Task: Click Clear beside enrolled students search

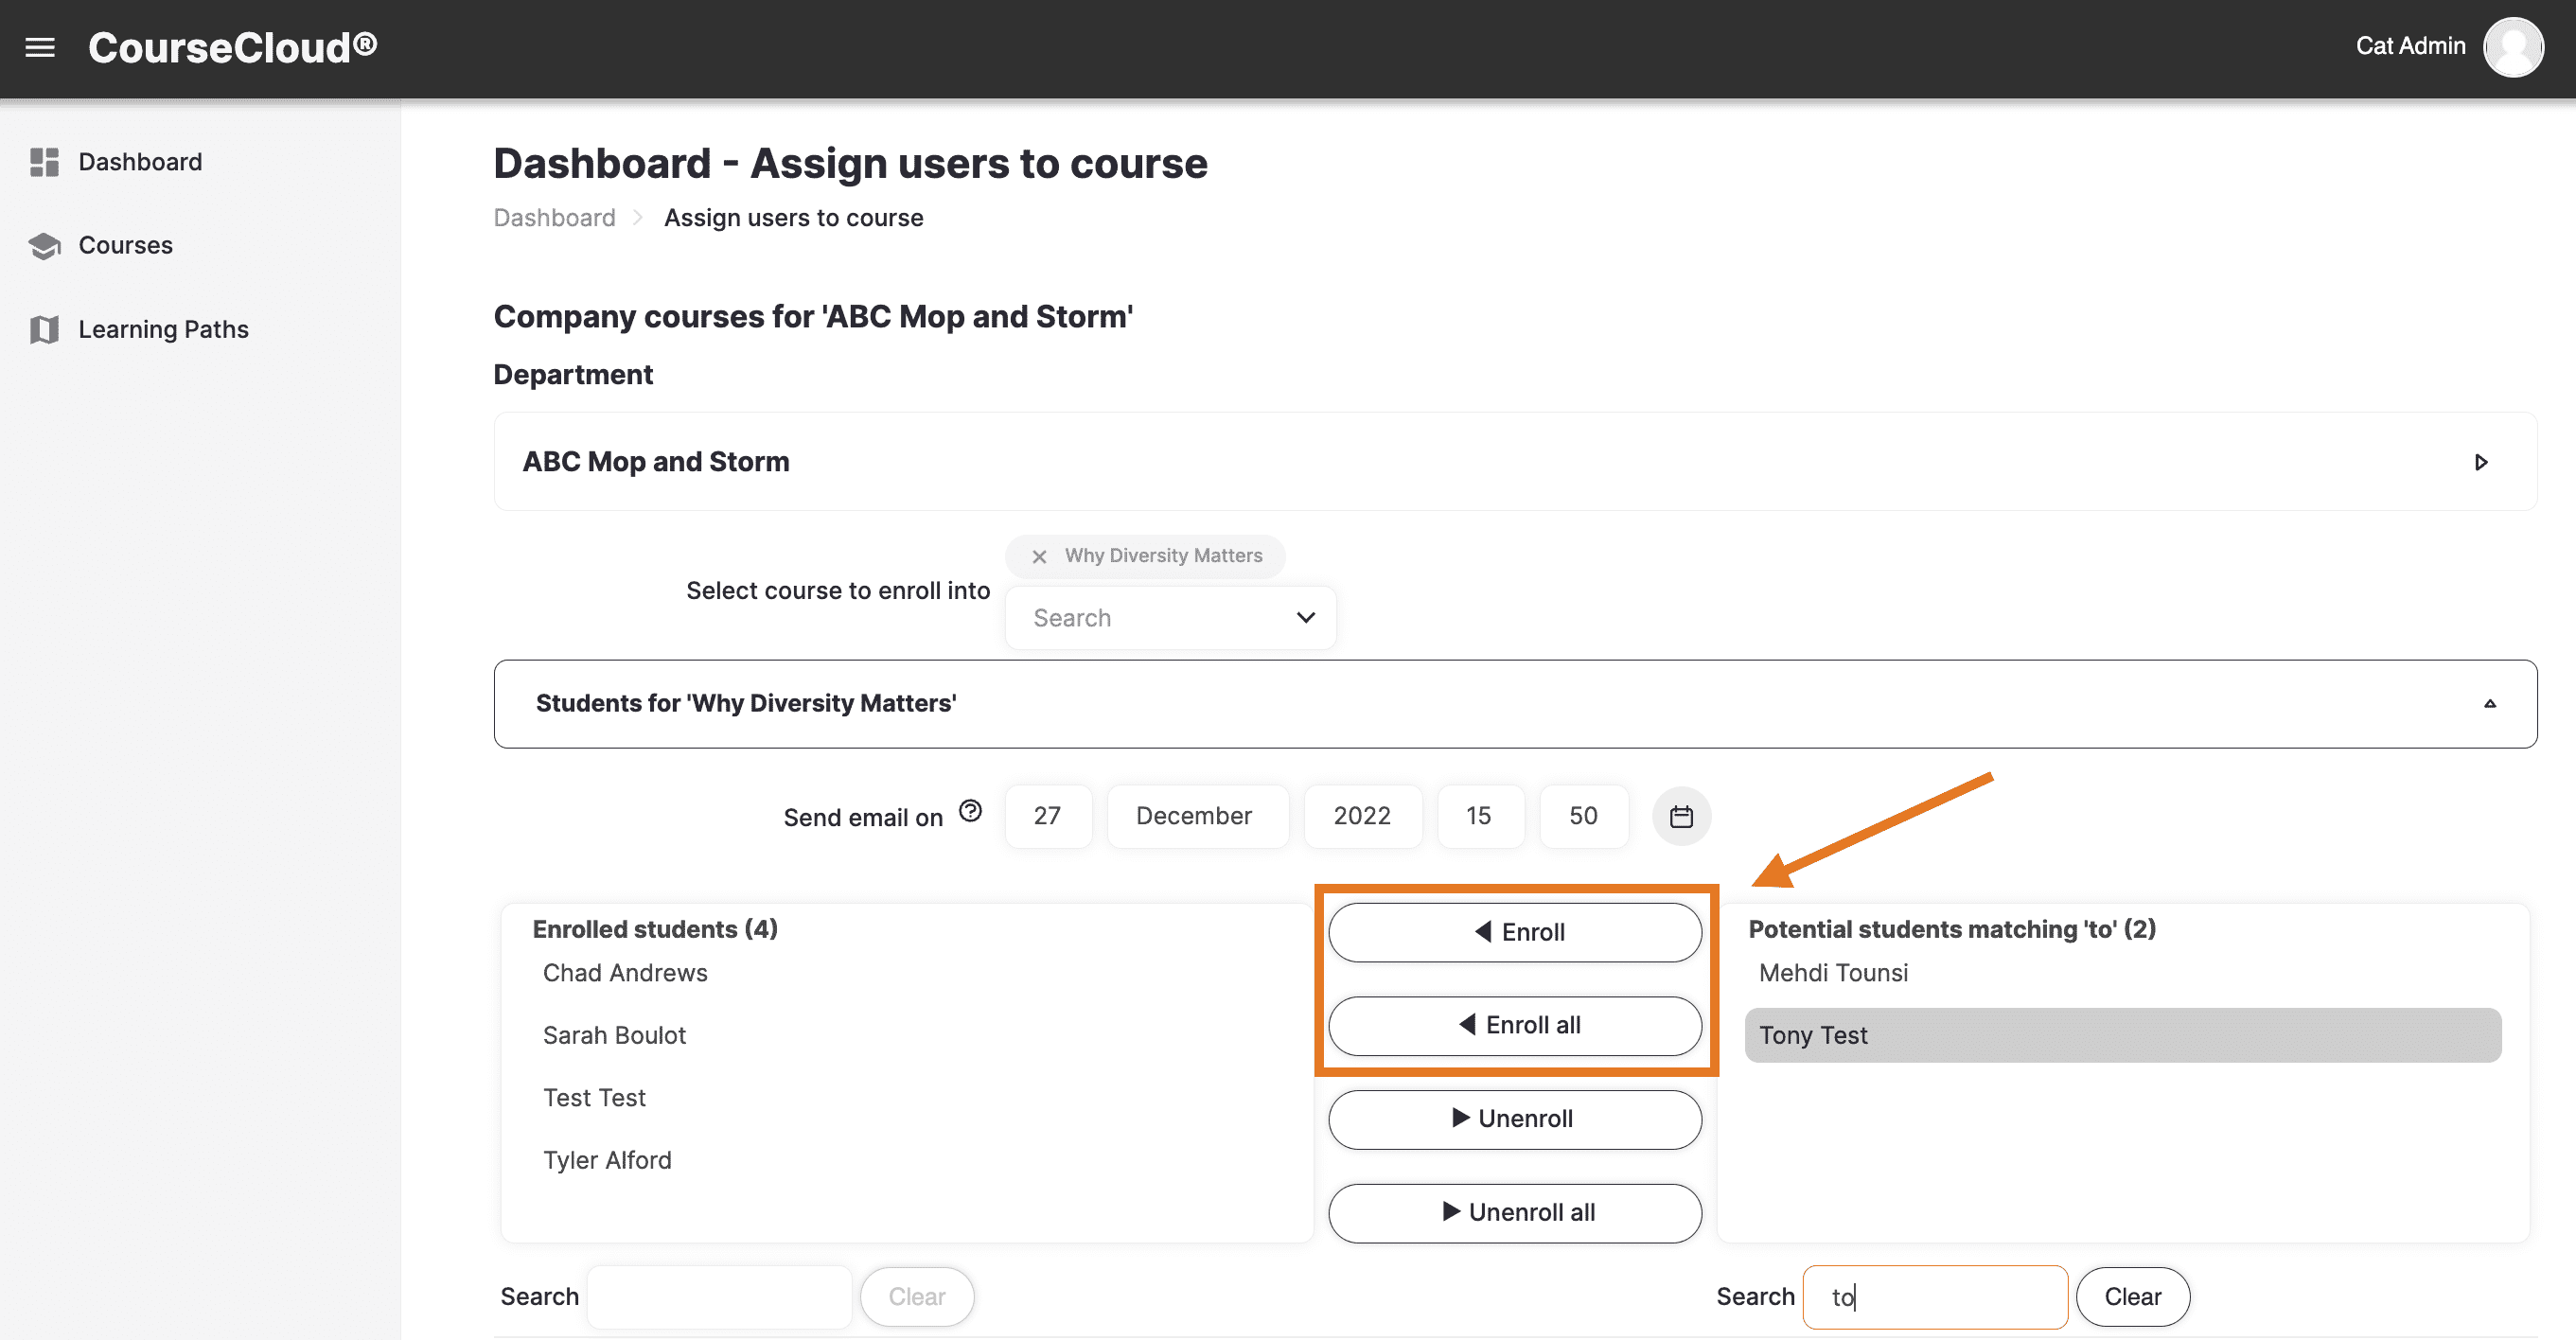Action: click(x=916, y=1297)
